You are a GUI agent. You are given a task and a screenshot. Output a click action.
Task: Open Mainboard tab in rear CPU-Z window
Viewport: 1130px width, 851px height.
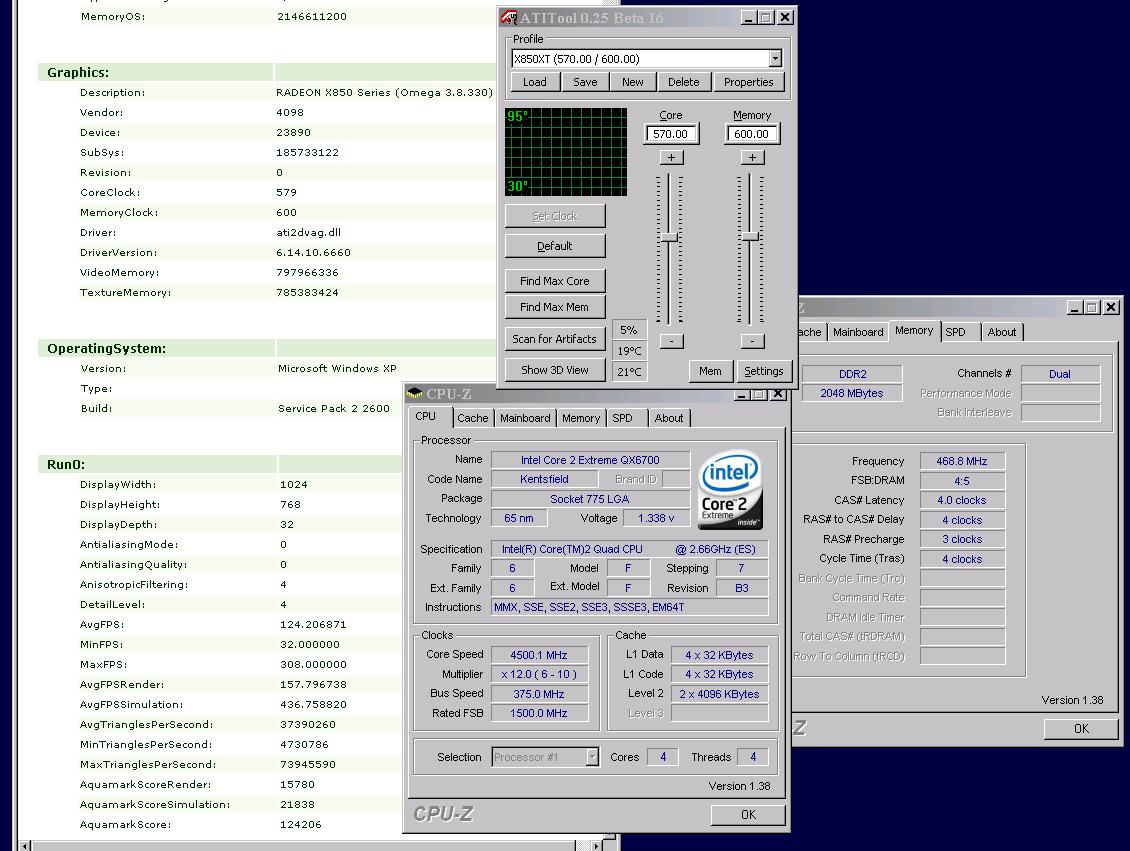858,332
